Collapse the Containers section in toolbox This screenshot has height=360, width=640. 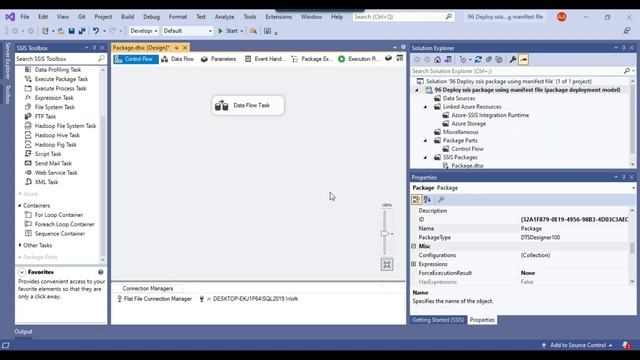pyautogui.click(x=20, y=206)
